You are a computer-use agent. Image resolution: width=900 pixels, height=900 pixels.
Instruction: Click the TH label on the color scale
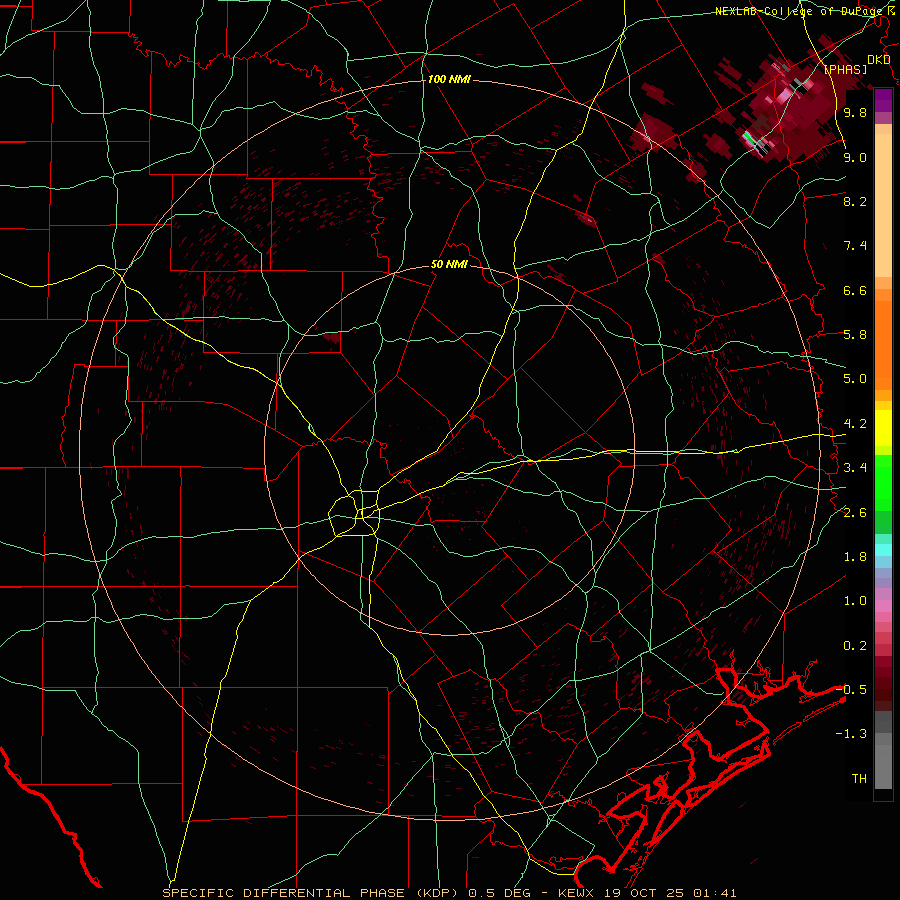pyautogui.click(x=859, y=779)
